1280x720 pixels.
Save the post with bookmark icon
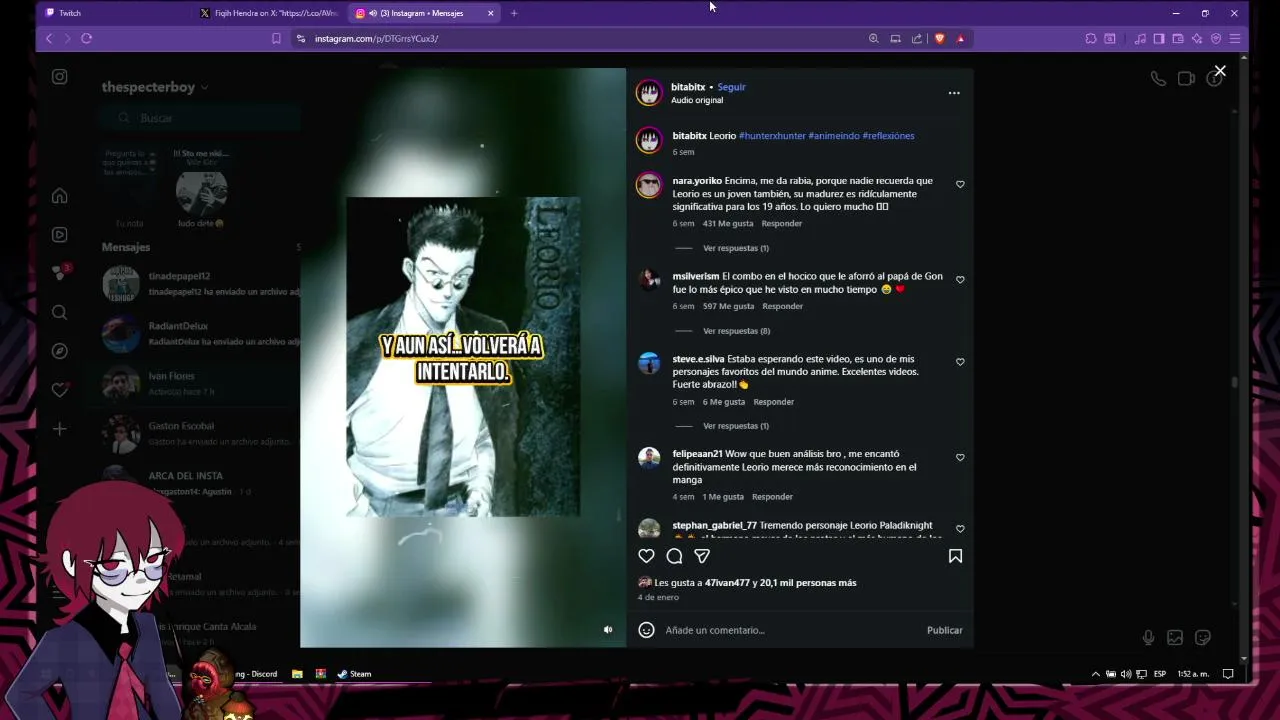[x=955, y=556]
